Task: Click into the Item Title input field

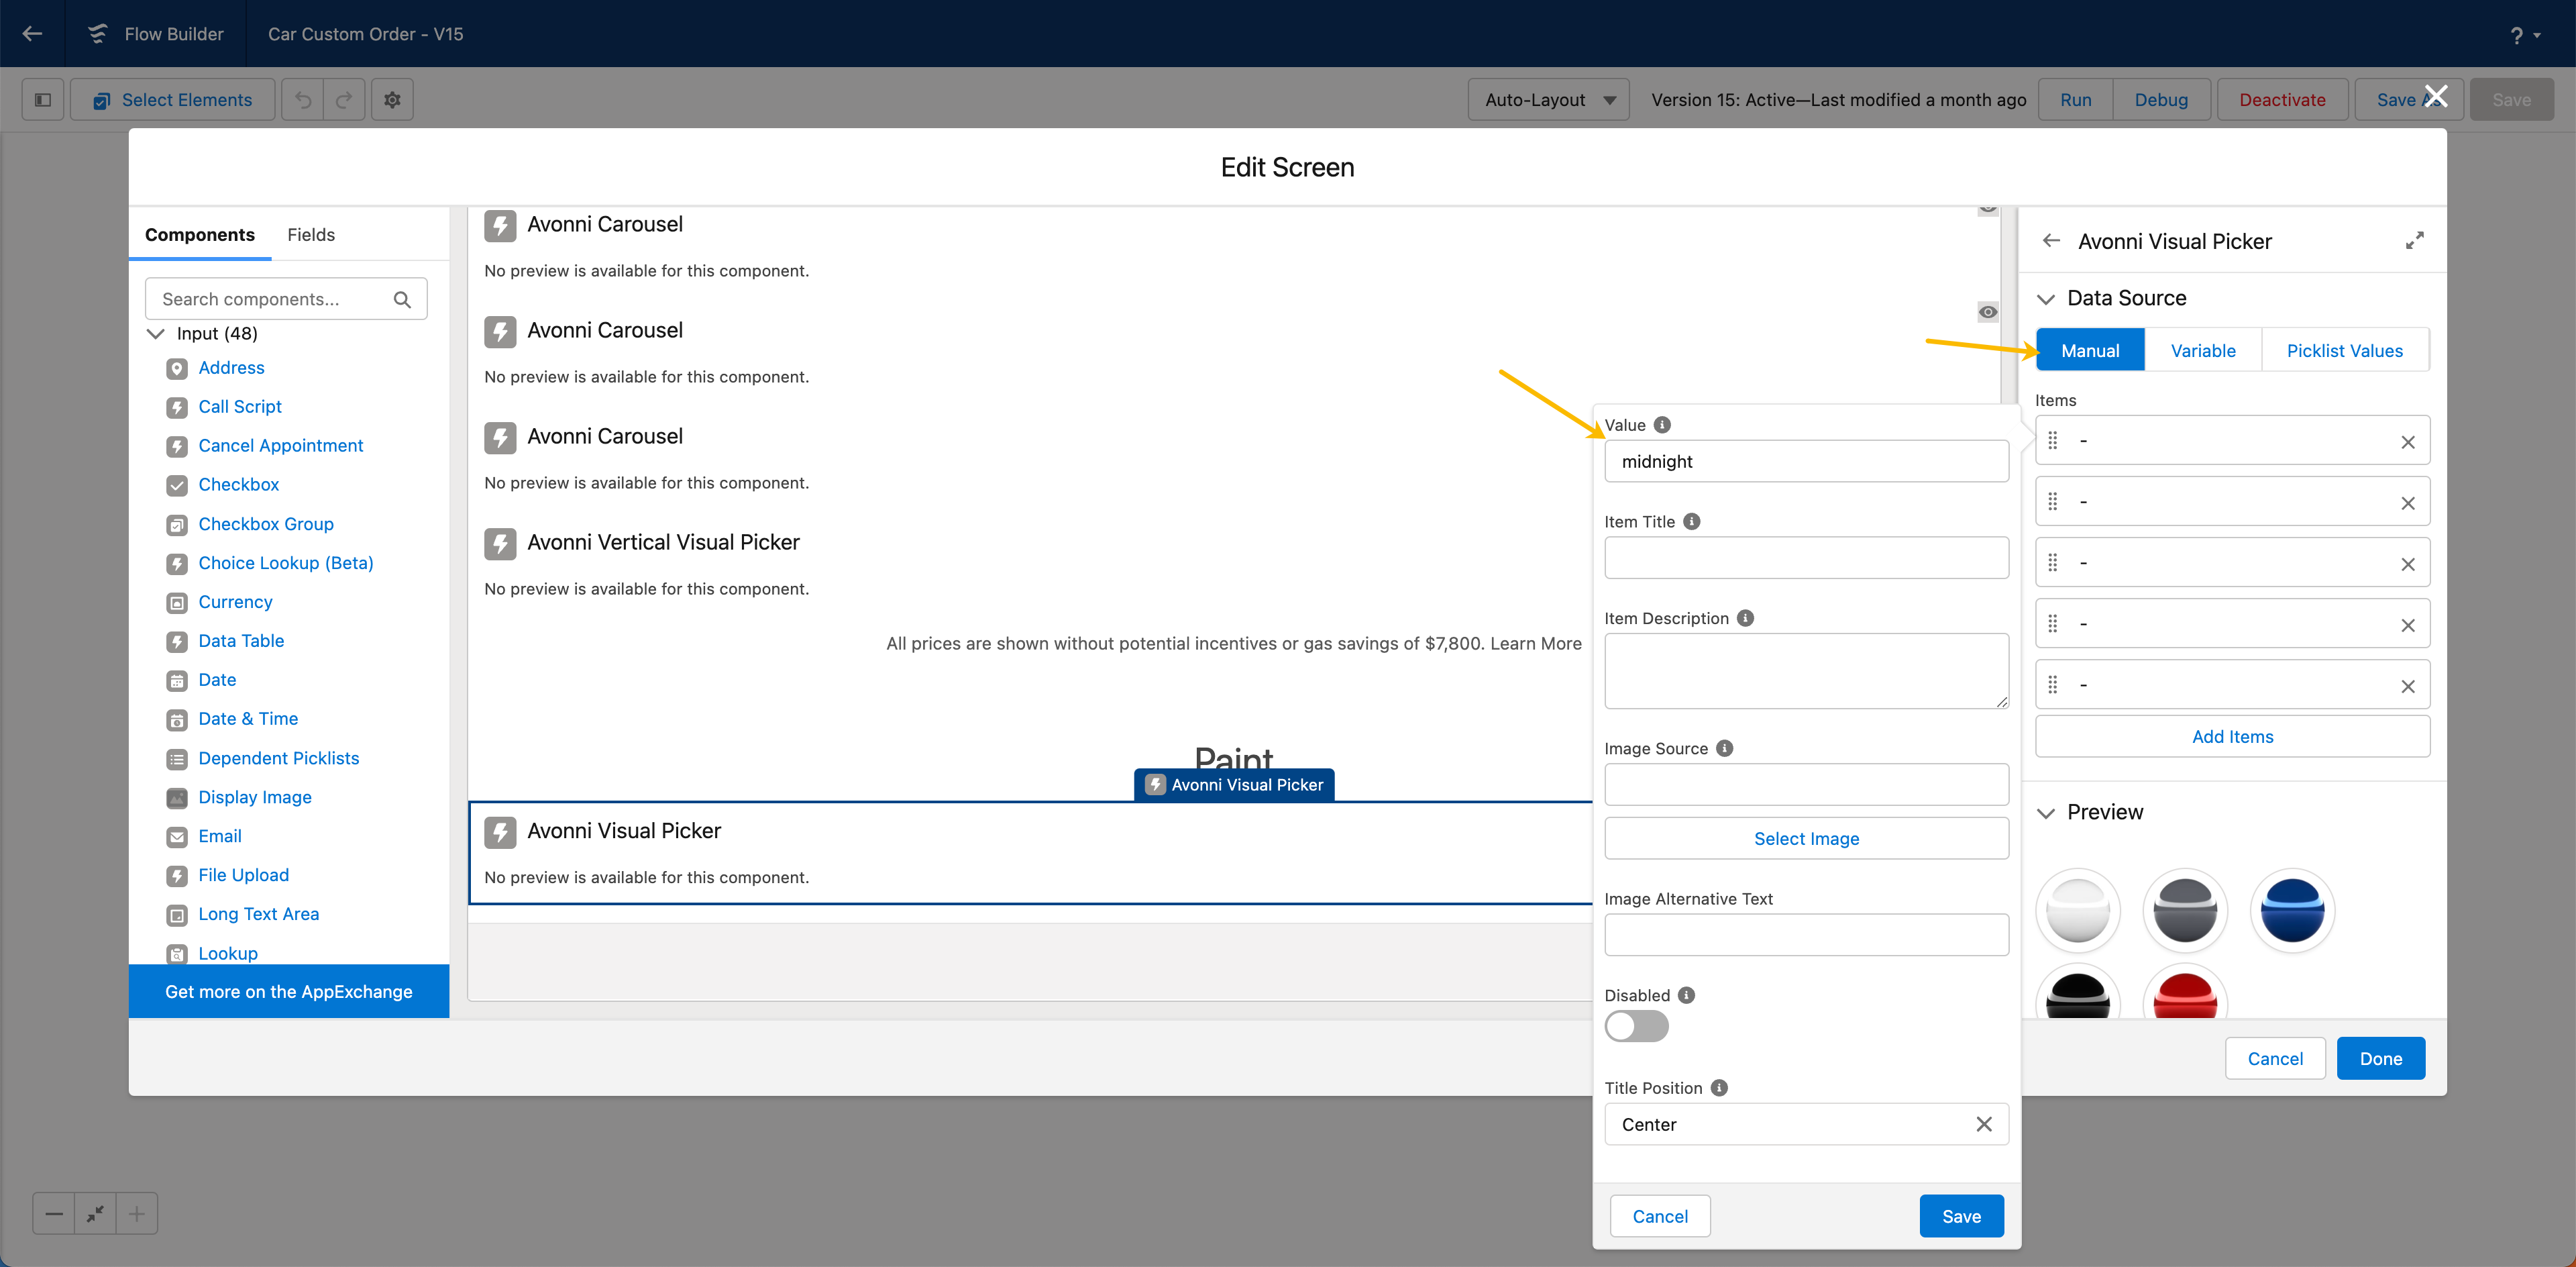Action: tap(1806, 558)
